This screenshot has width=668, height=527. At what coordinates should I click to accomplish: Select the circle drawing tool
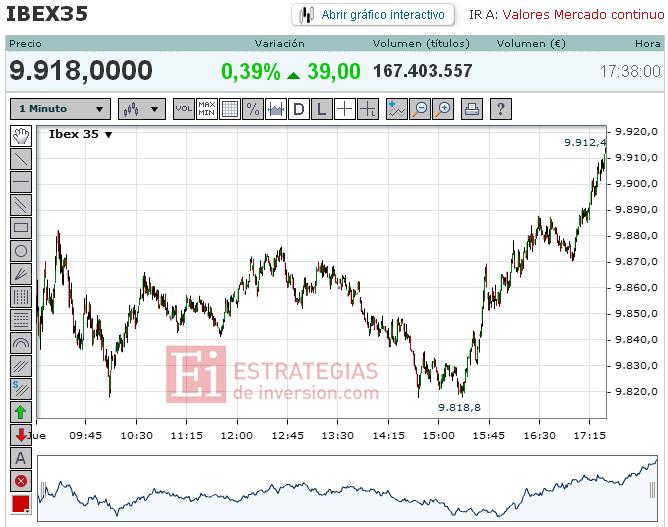click(20, 251)
